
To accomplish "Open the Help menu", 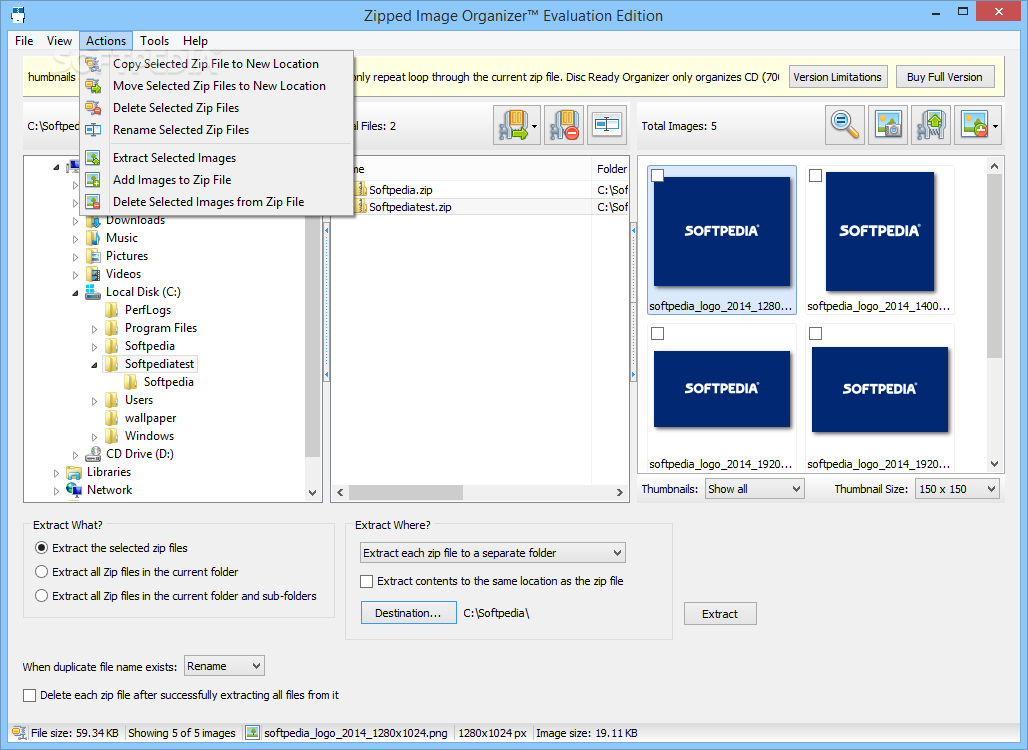I will point(195,41).
